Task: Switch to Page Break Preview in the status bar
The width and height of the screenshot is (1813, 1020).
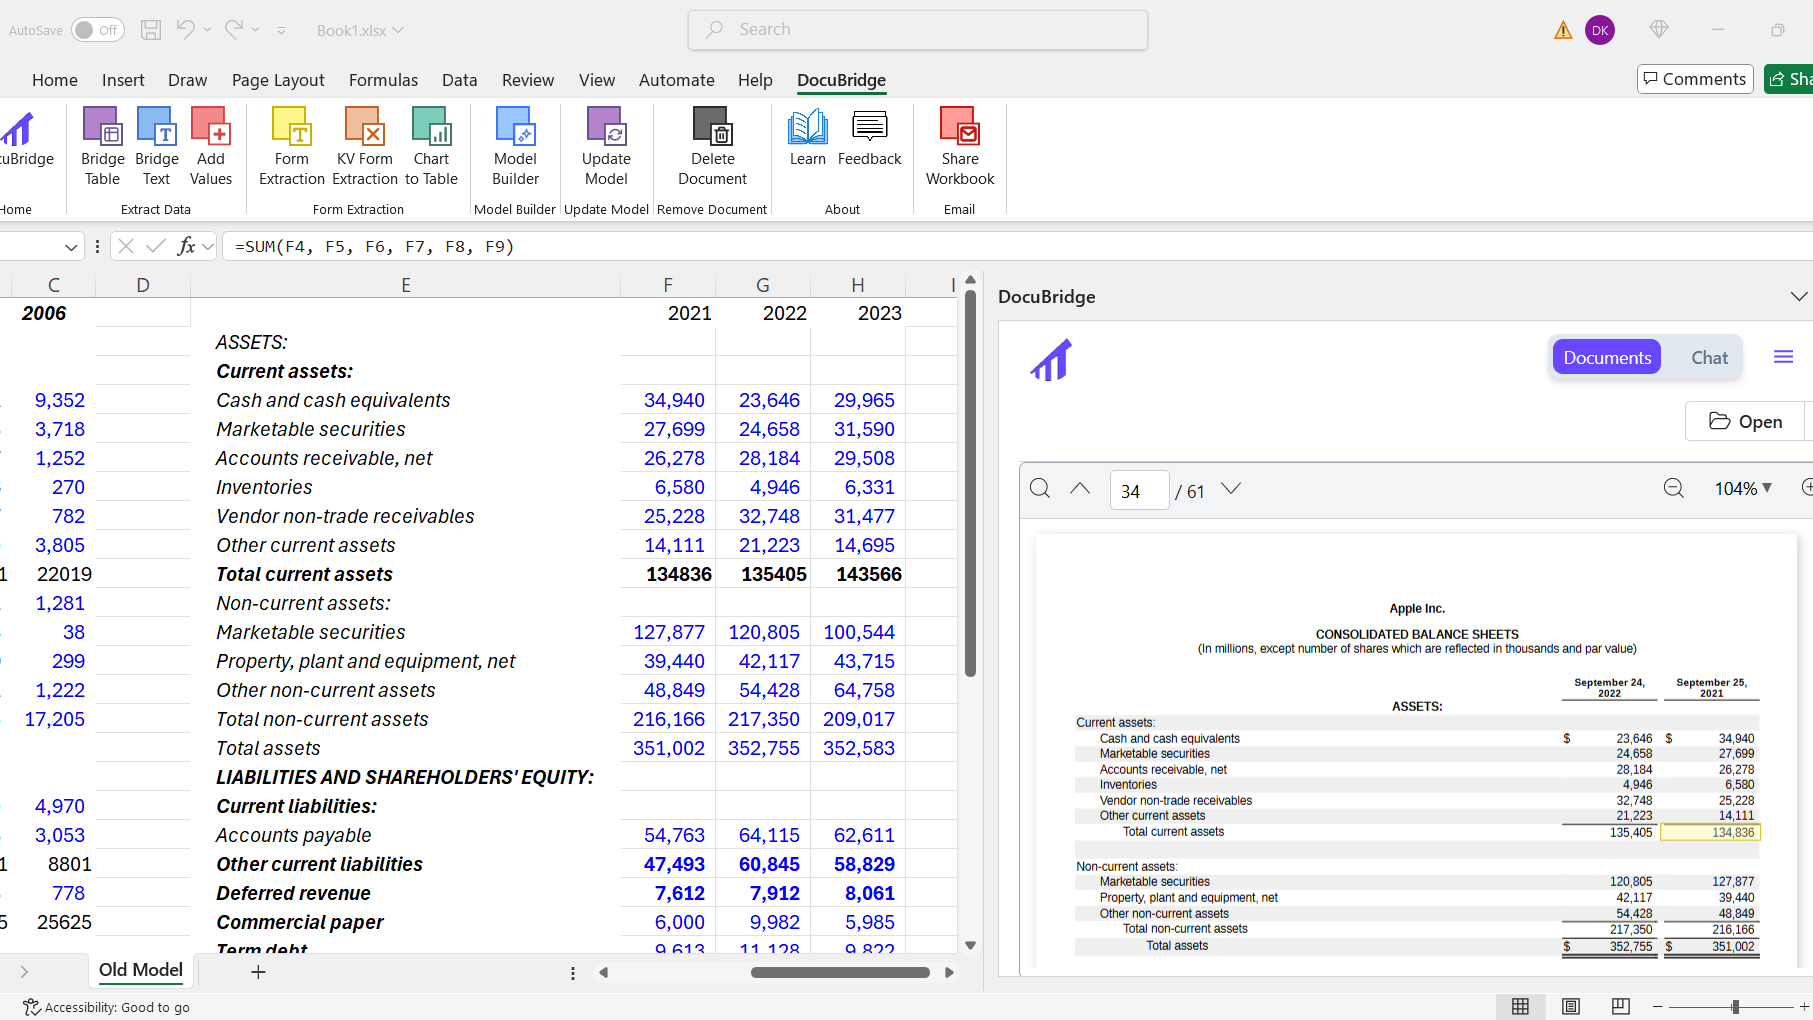Action: pos(1621,1007)
